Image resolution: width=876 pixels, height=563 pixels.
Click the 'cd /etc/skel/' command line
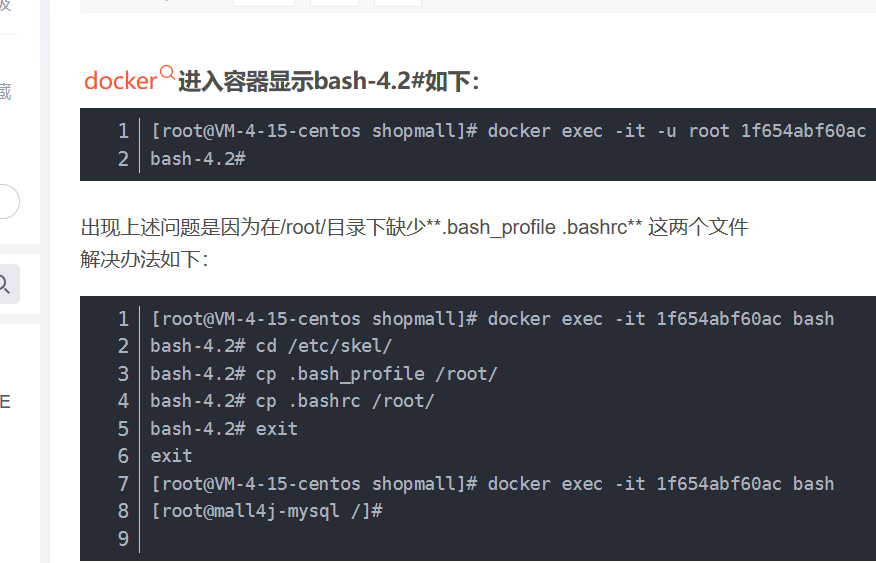coord(271,346)
